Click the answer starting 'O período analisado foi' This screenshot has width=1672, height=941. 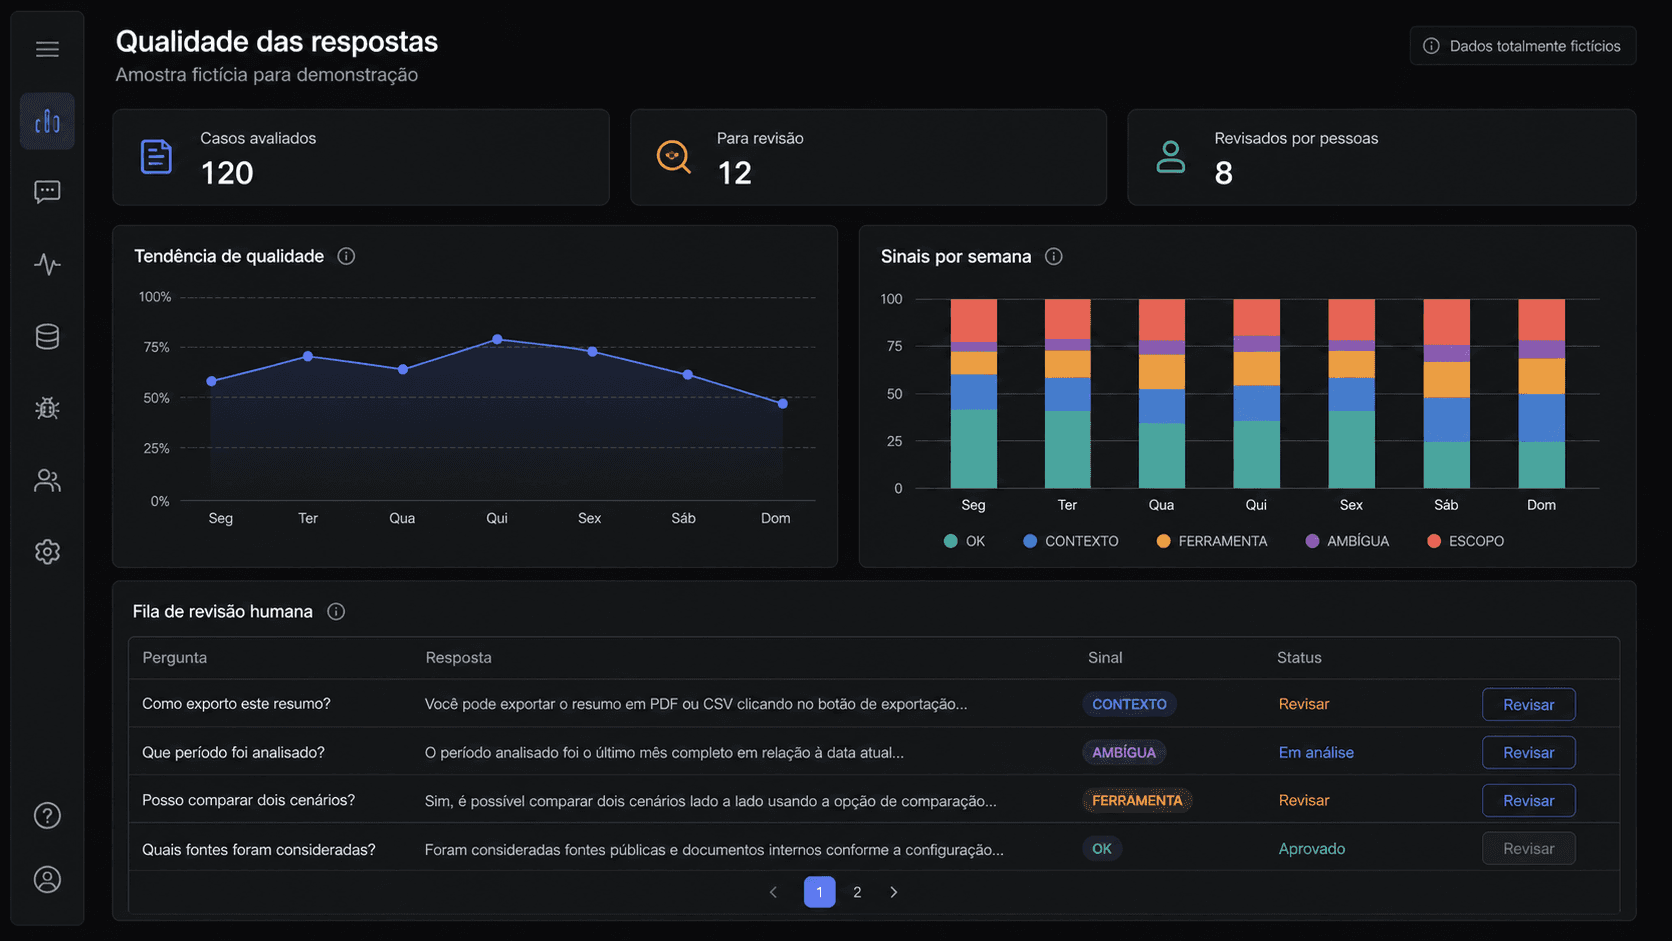click(664, 752)
